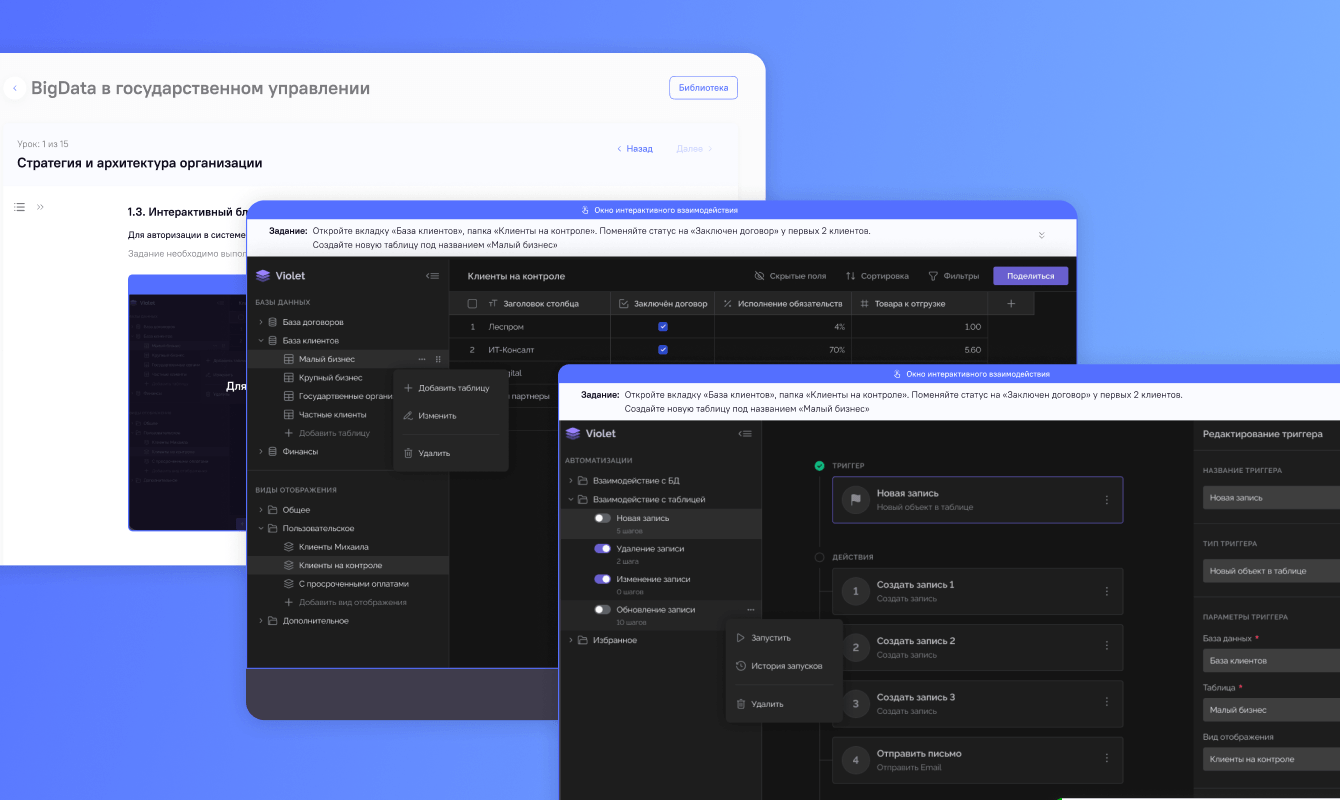1340x800 pixels.
Task: Go back with the Назад link
Action: [635, 149]
